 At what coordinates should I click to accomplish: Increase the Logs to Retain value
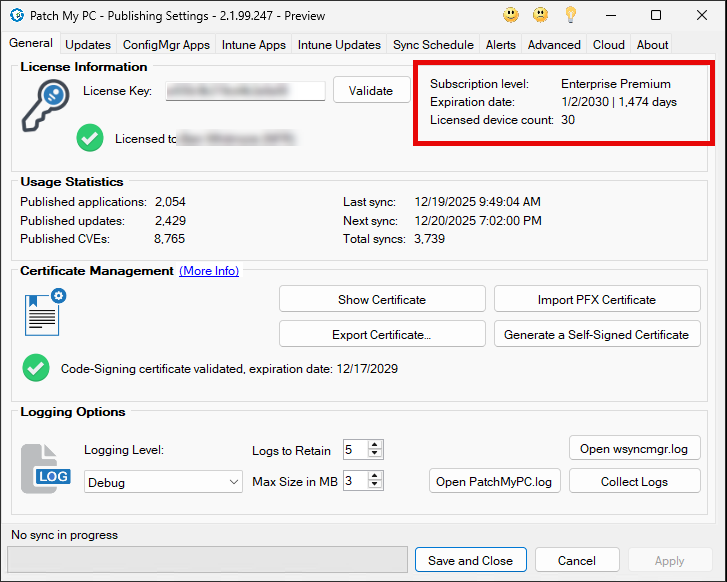click(x=375, y=445)
